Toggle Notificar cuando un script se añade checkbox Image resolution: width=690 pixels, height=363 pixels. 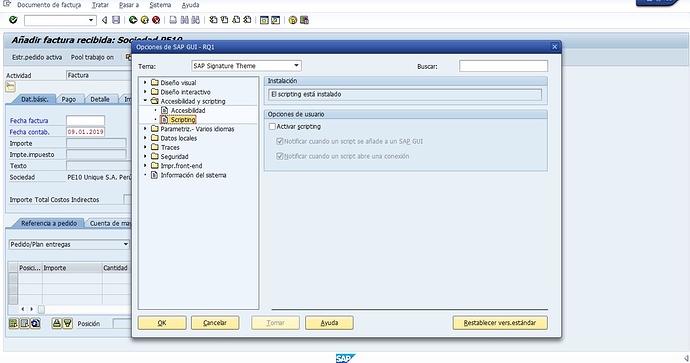click(279, 141)
